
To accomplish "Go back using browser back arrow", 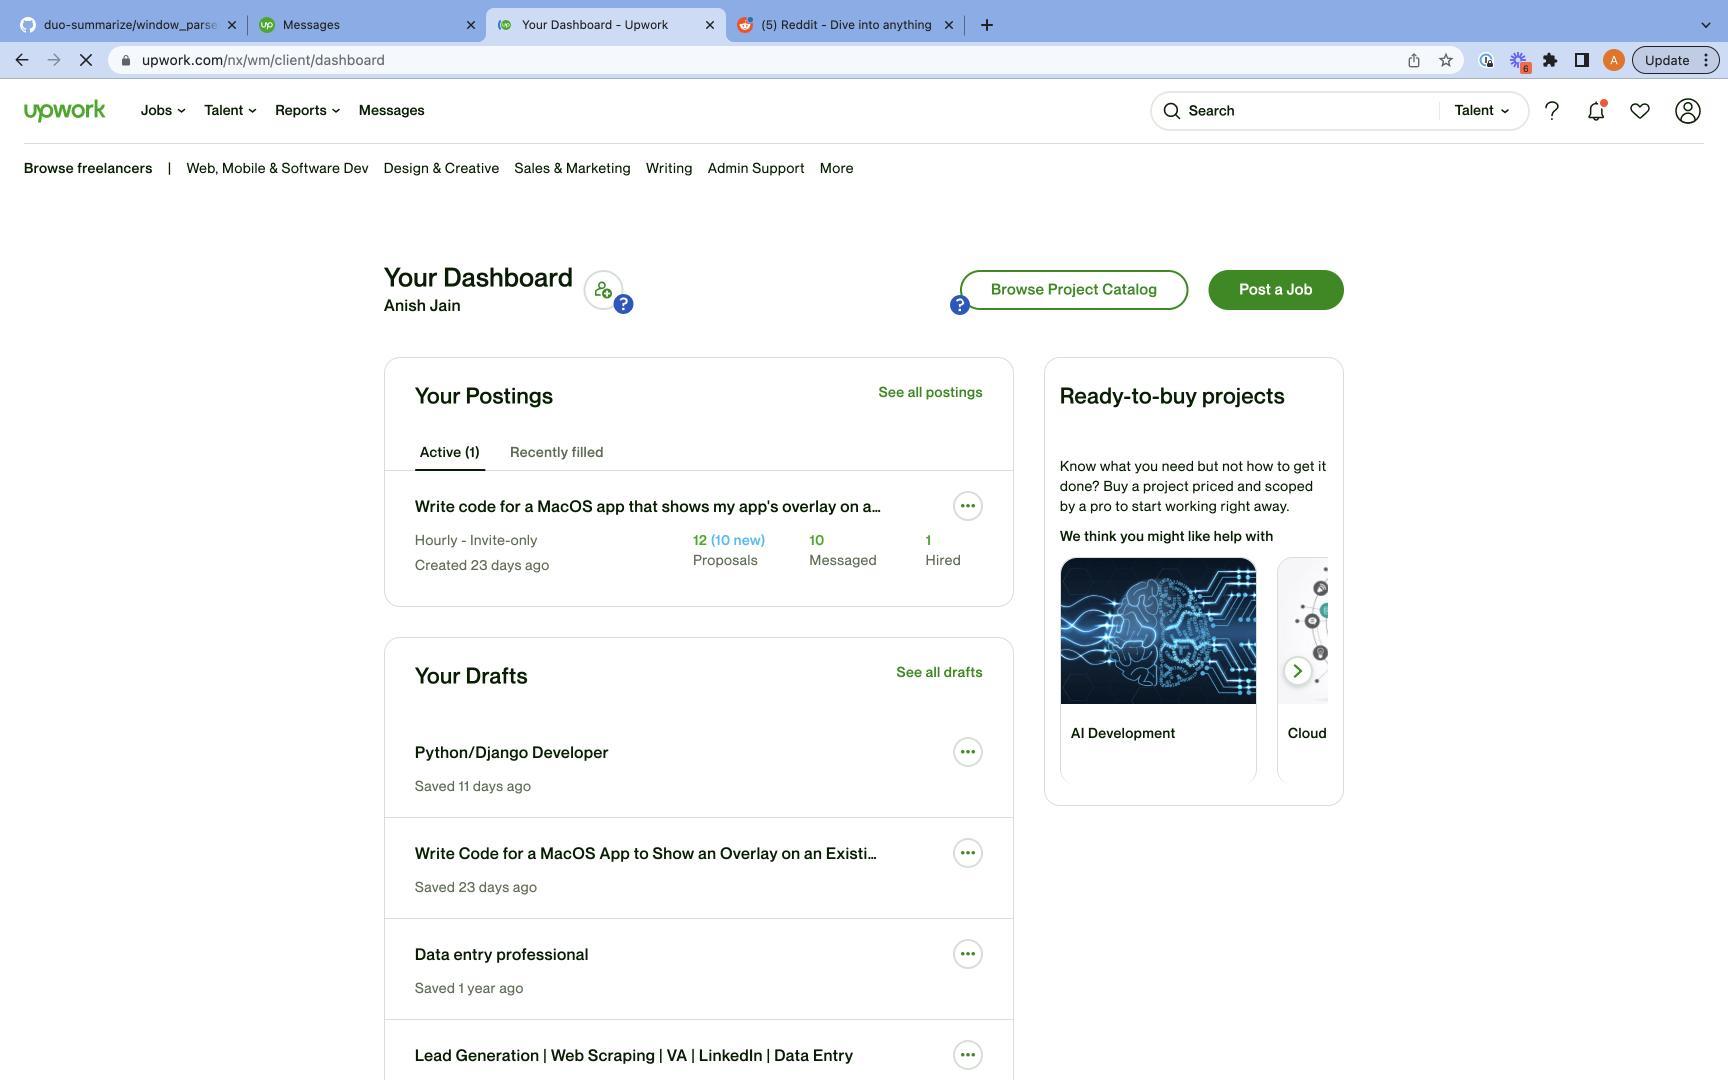I will 22,60.
